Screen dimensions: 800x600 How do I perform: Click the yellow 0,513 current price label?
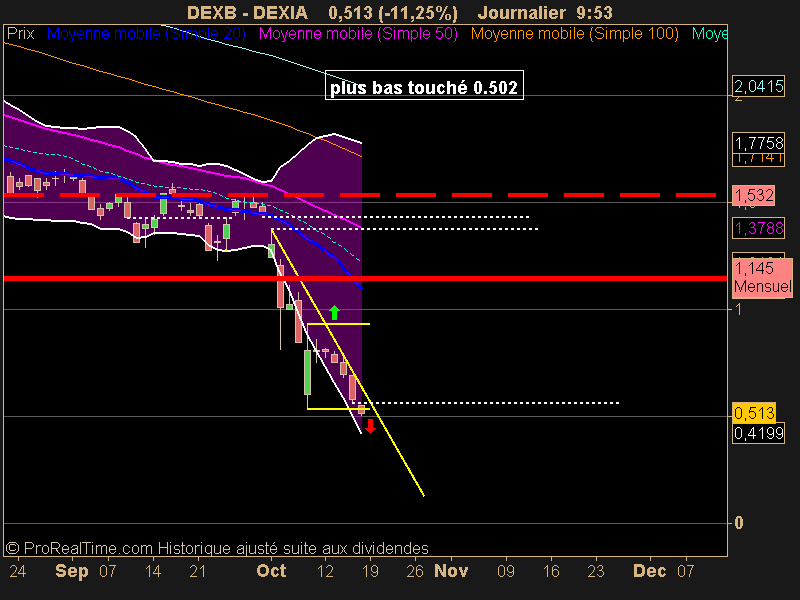(754, 412)
